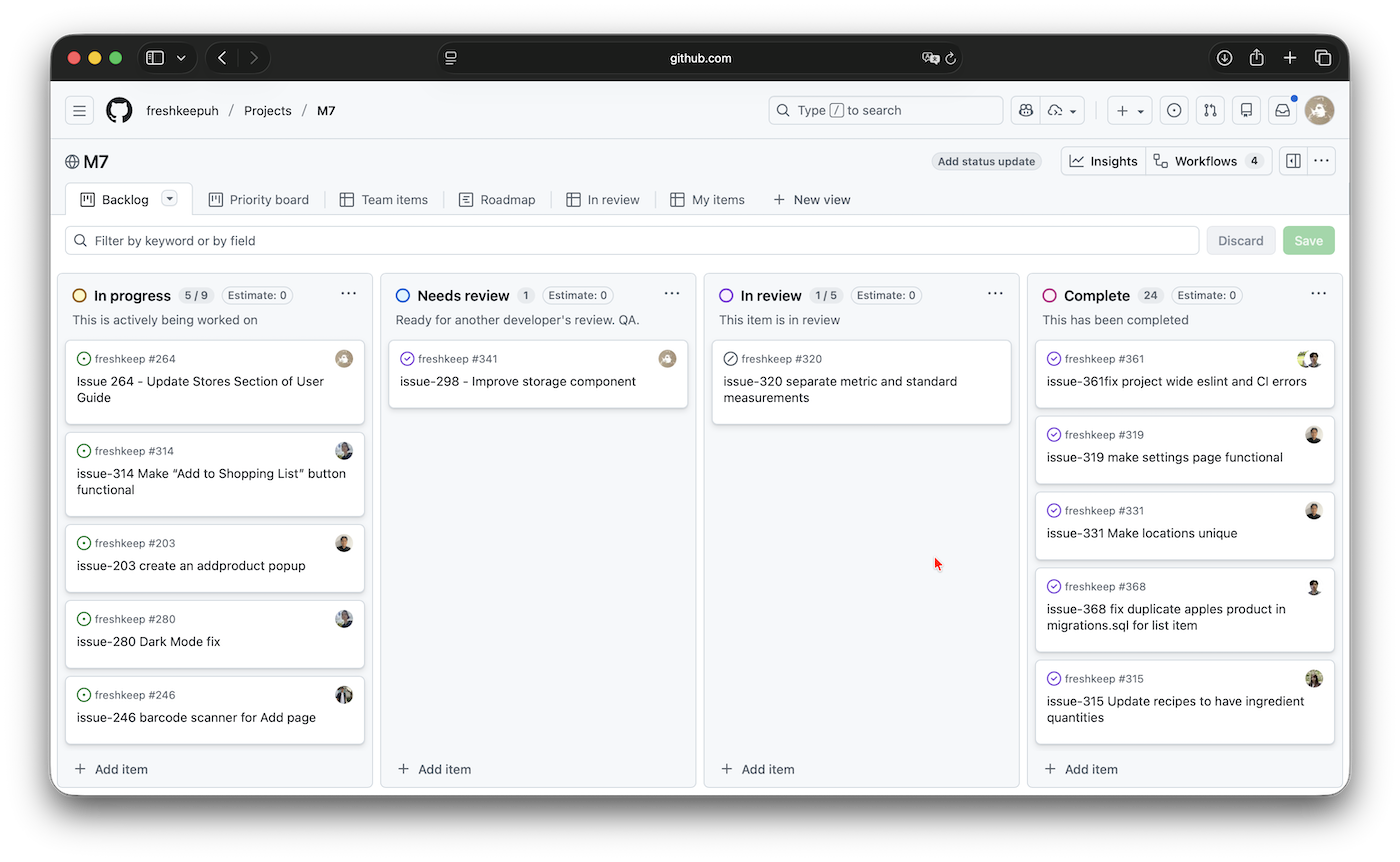The image size is (1400, 862).
Task: Open the Safari share icon
Action: [x=1257, y=58]
